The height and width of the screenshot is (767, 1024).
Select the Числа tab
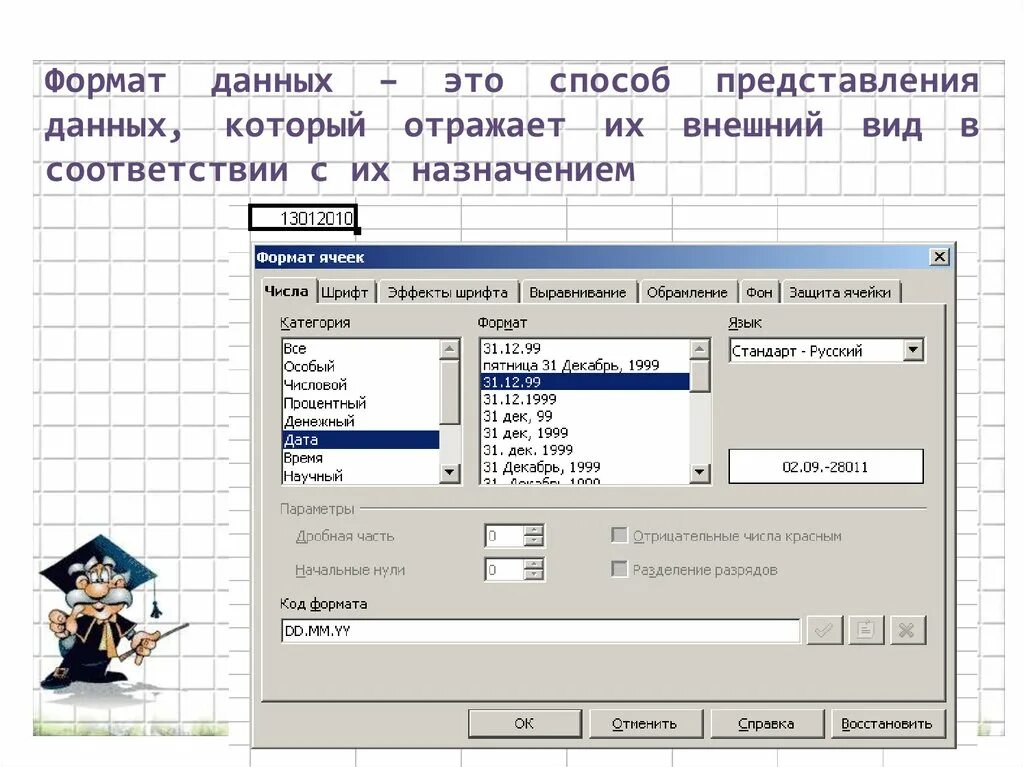click(x=286, y=291)
